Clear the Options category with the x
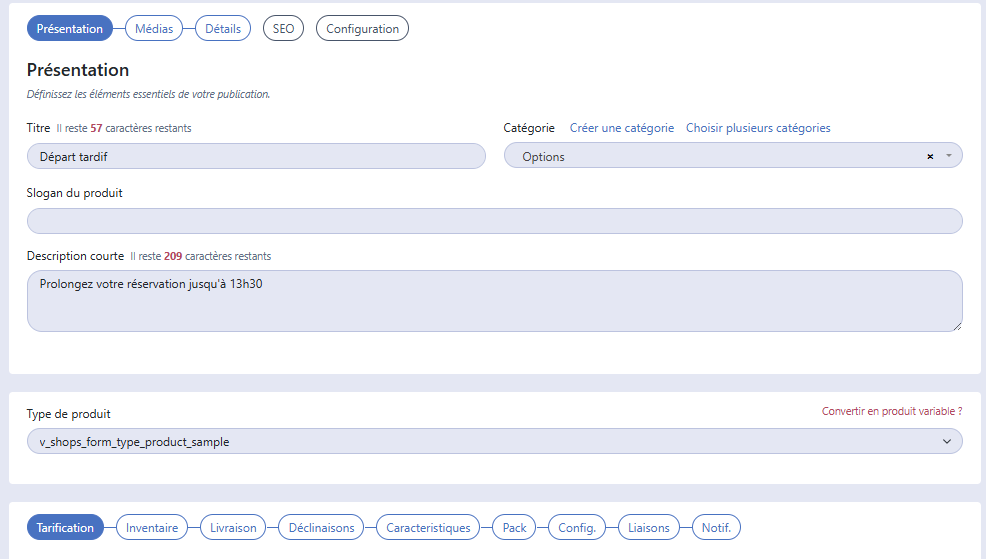 click(930, 157)
